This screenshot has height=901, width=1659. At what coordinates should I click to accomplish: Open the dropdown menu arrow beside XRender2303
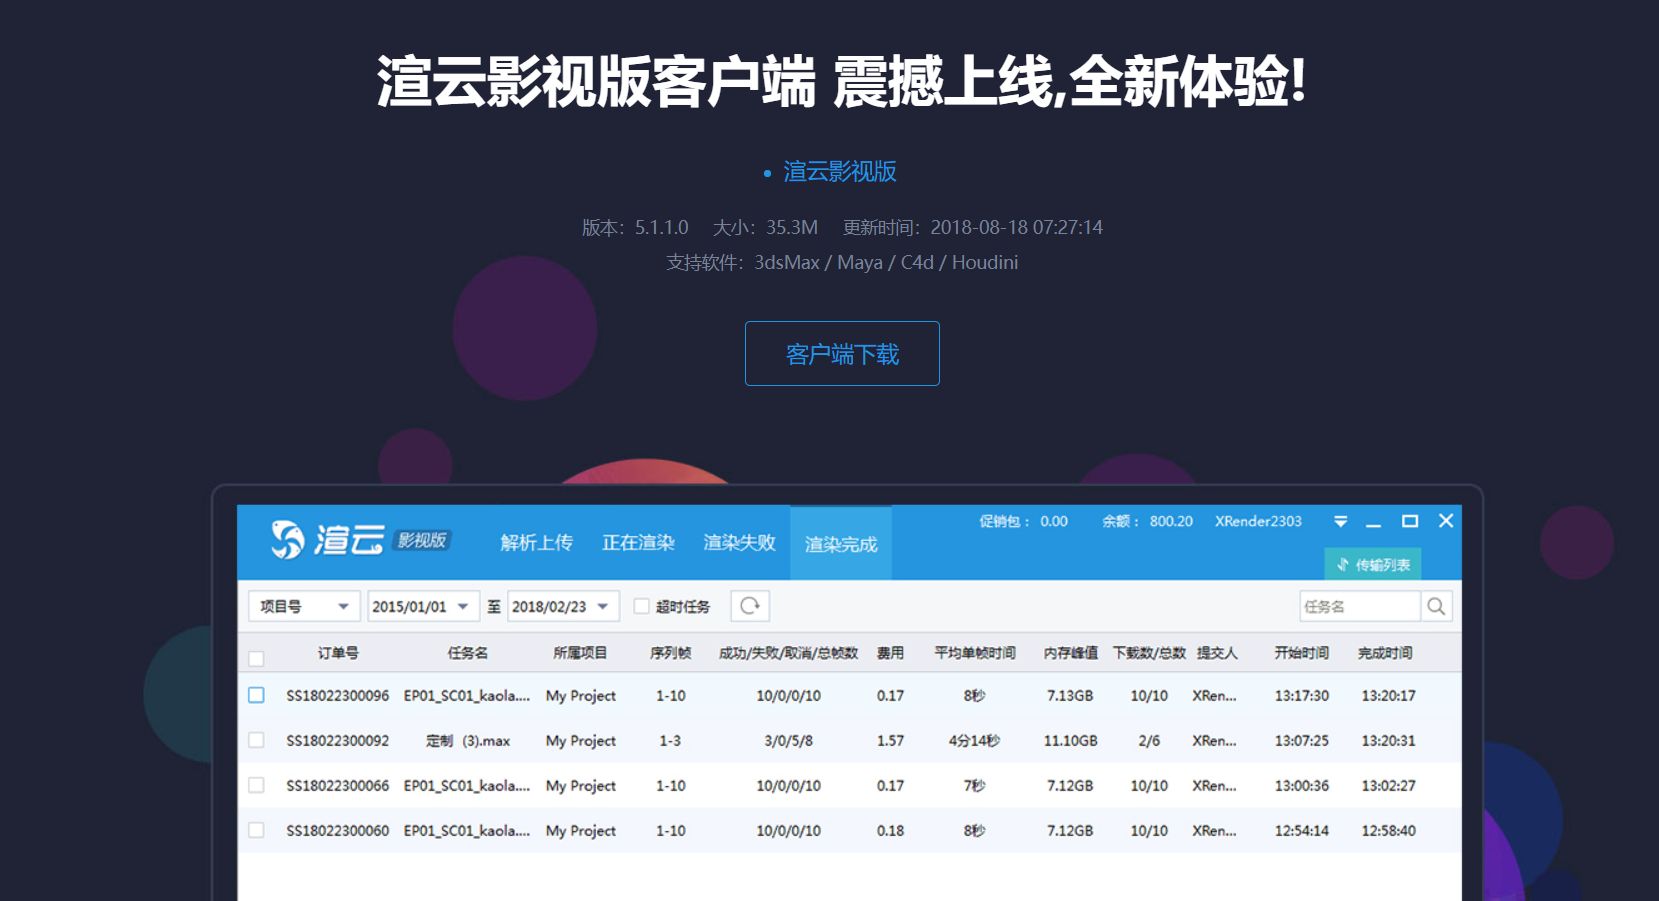point(1341,521)
